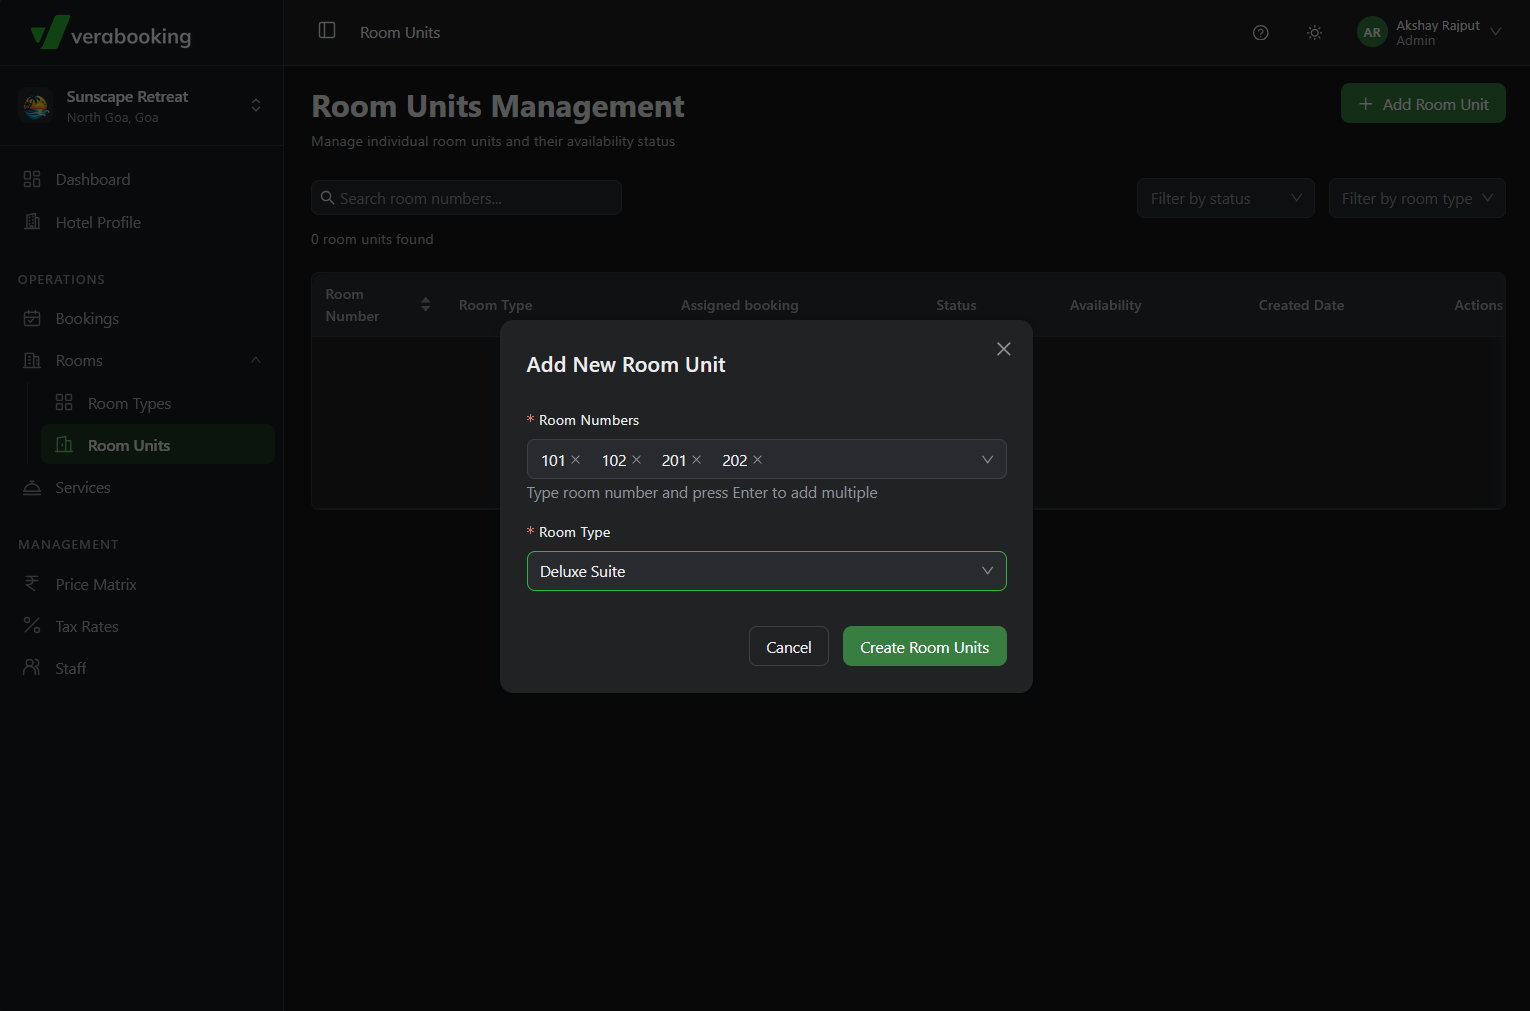
Task: Open the Filter by status dropdown
Action: point(1225,198)
